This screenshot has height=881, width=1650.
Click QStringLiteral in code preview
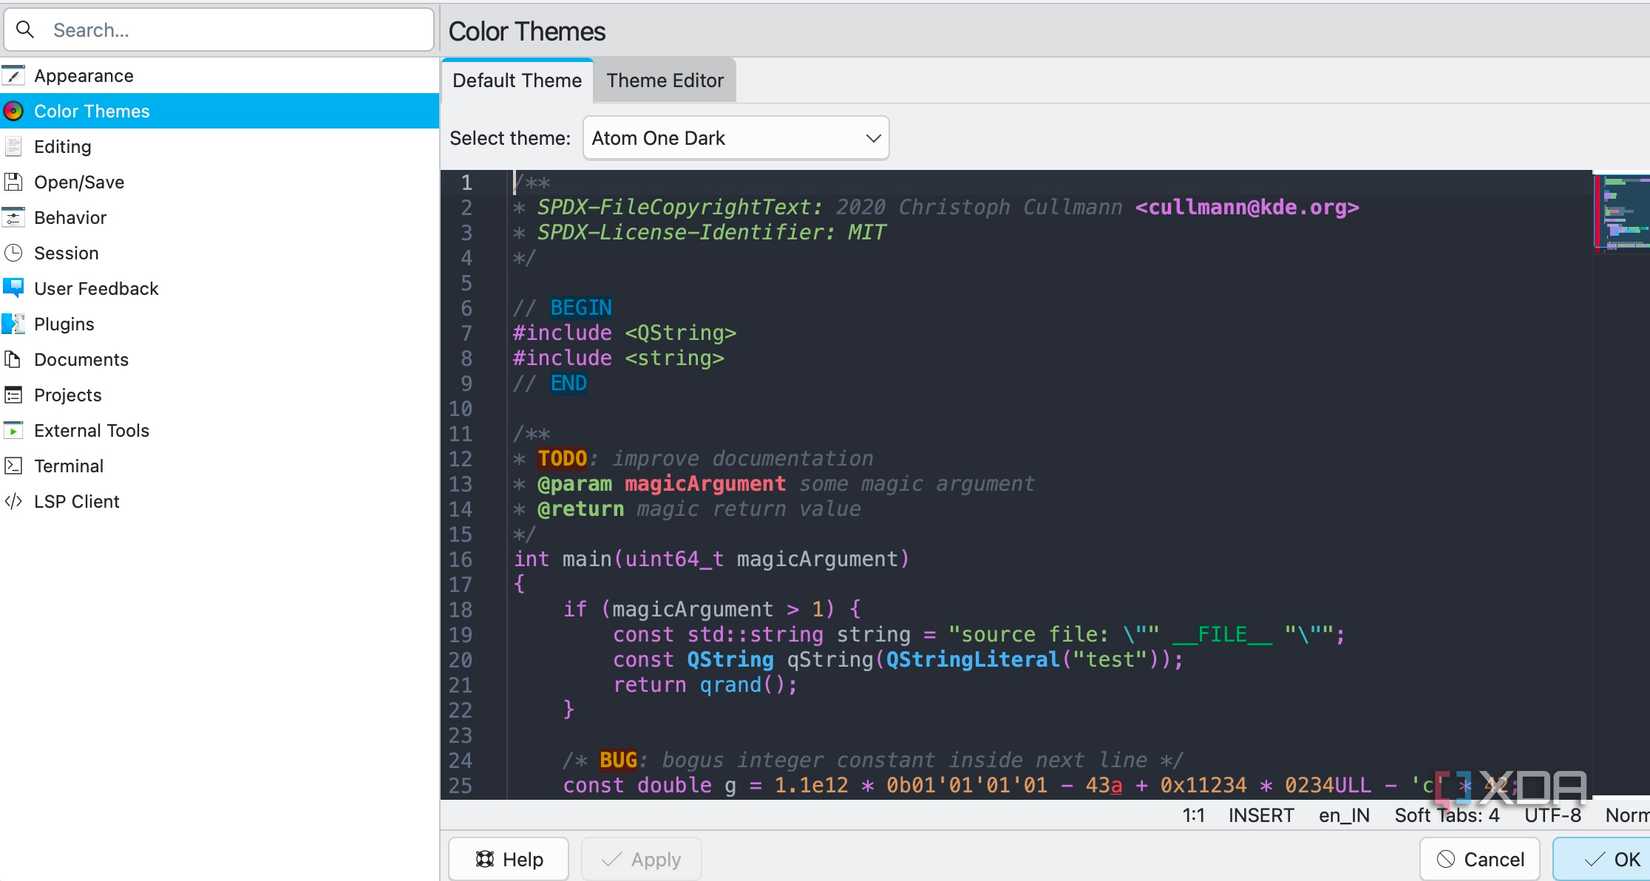point(973,660)
